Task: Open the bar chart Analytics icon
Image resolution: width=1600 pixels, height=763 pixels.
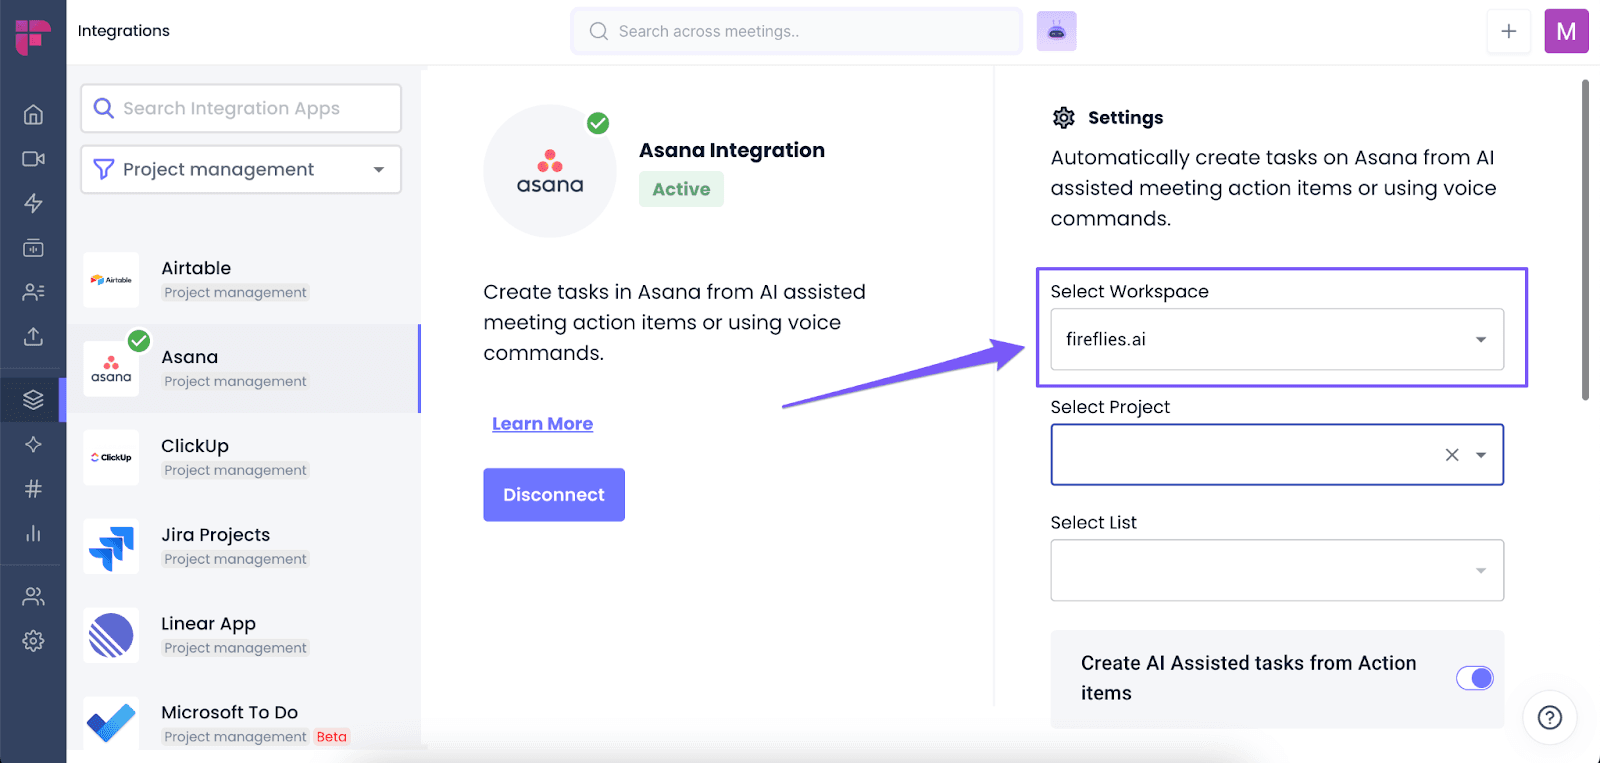Action: 33,533
